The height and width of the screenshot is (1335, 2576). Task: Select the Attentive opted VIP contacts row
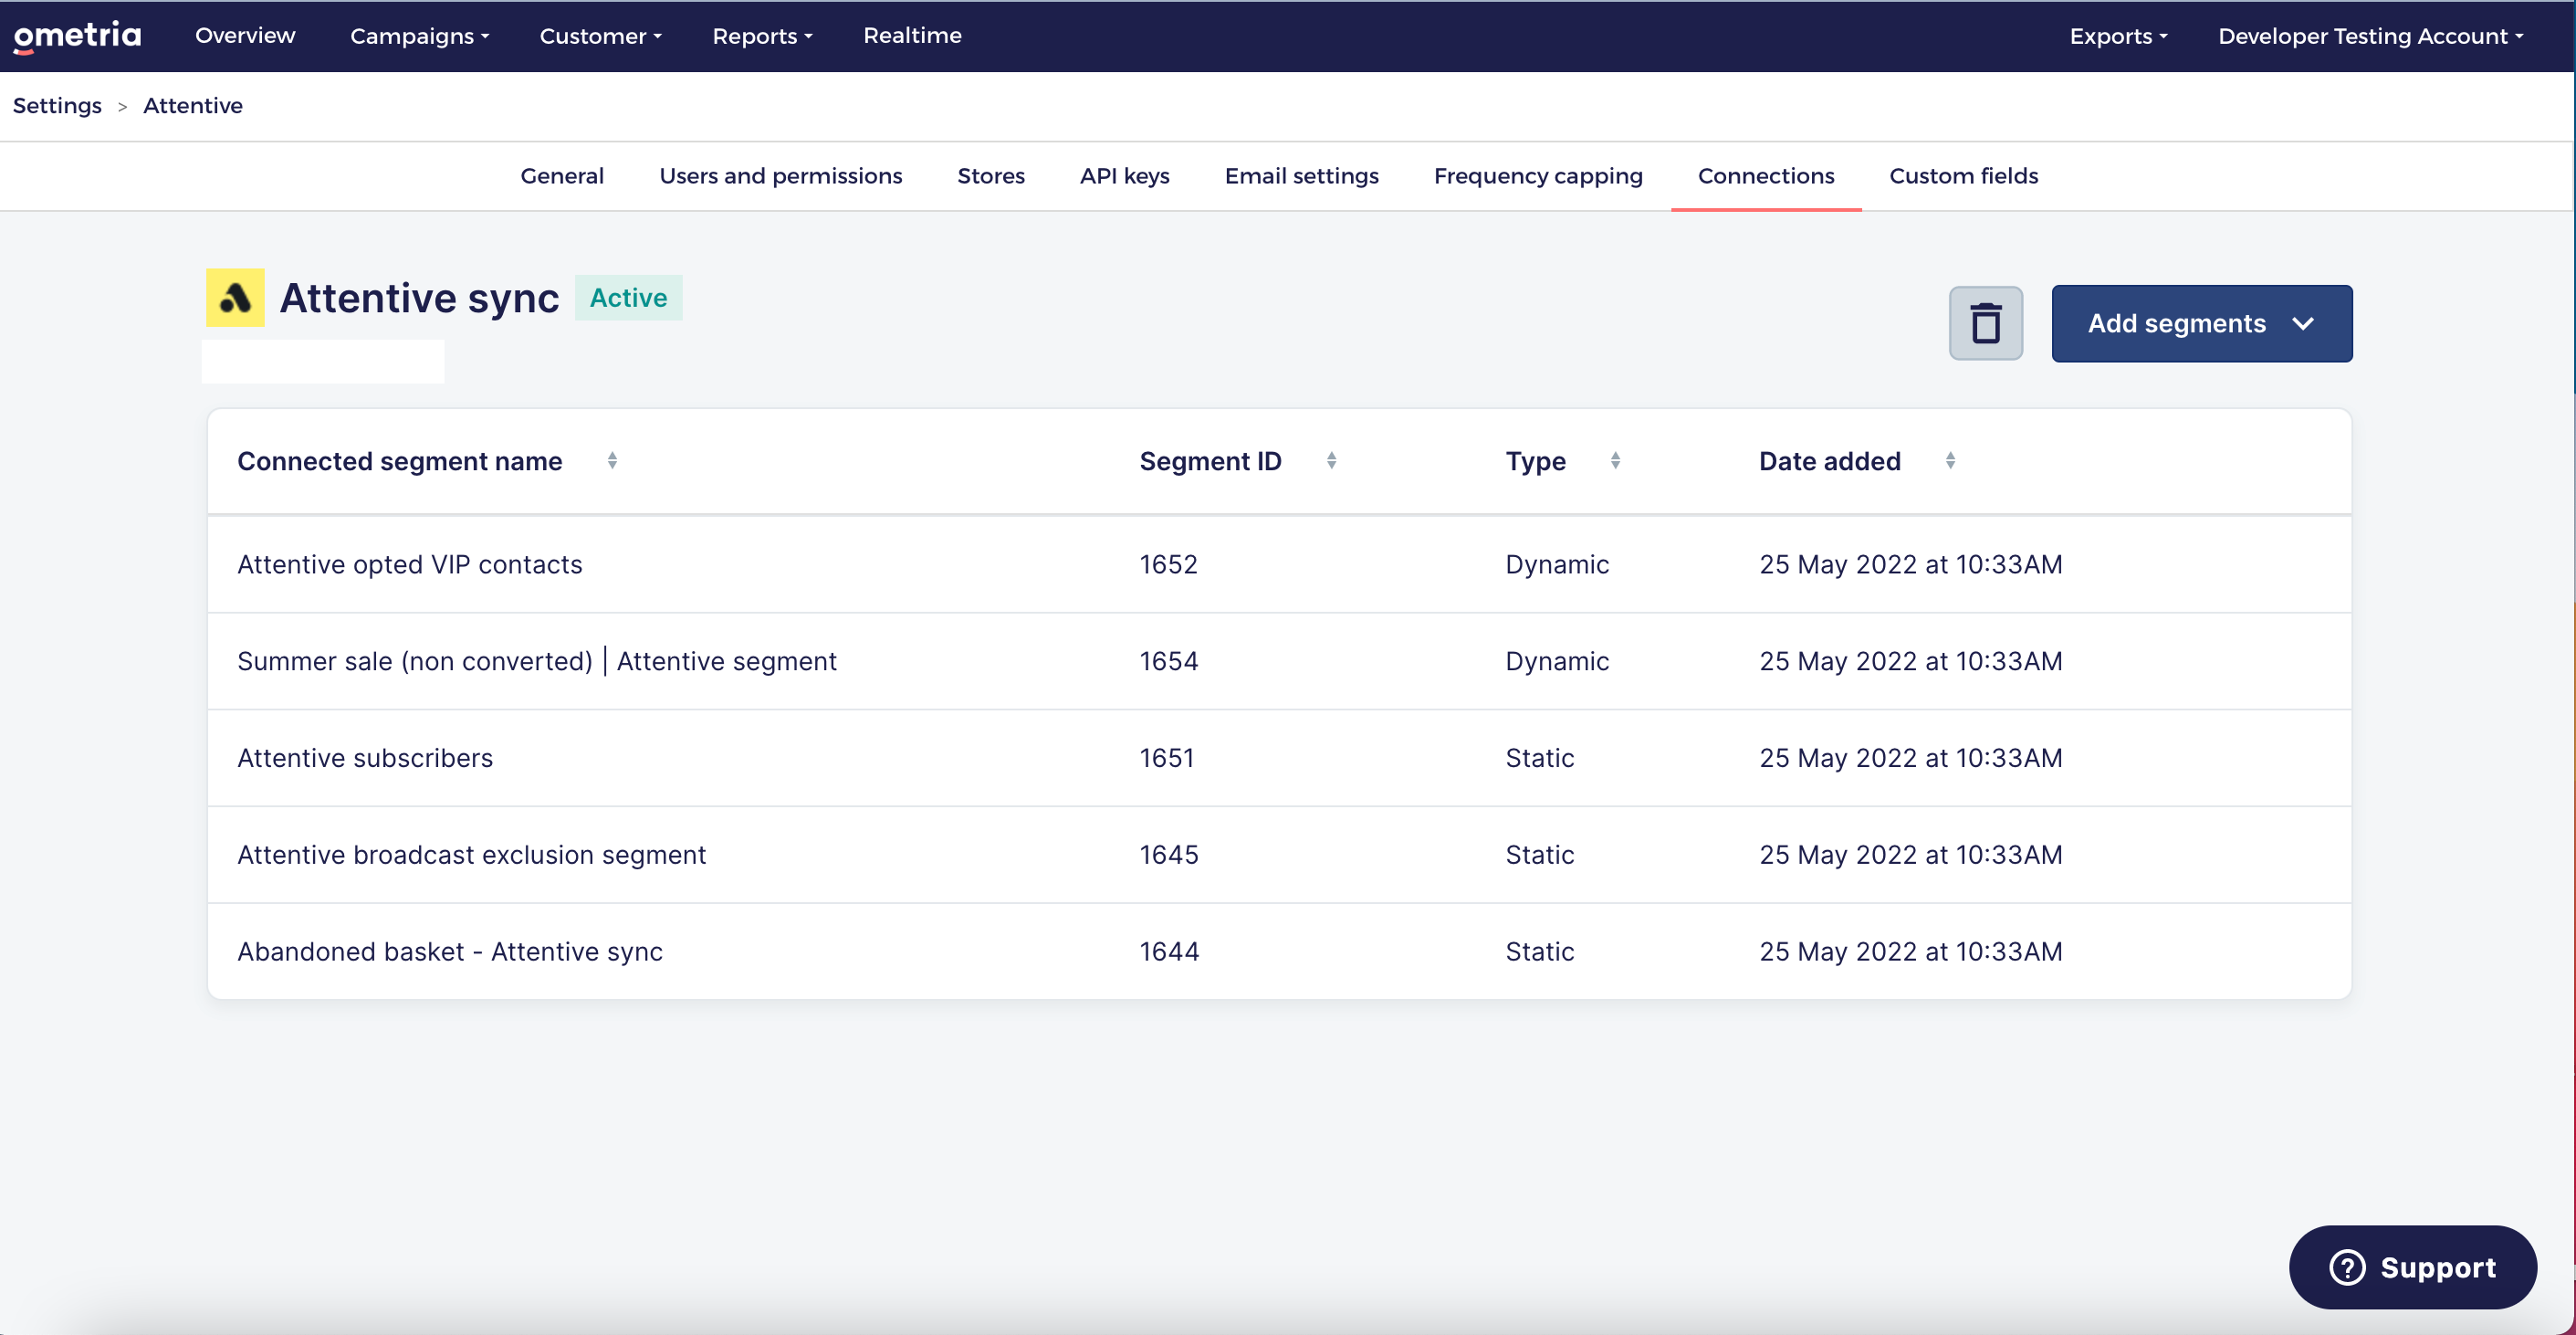click(x=1279, y=564)
